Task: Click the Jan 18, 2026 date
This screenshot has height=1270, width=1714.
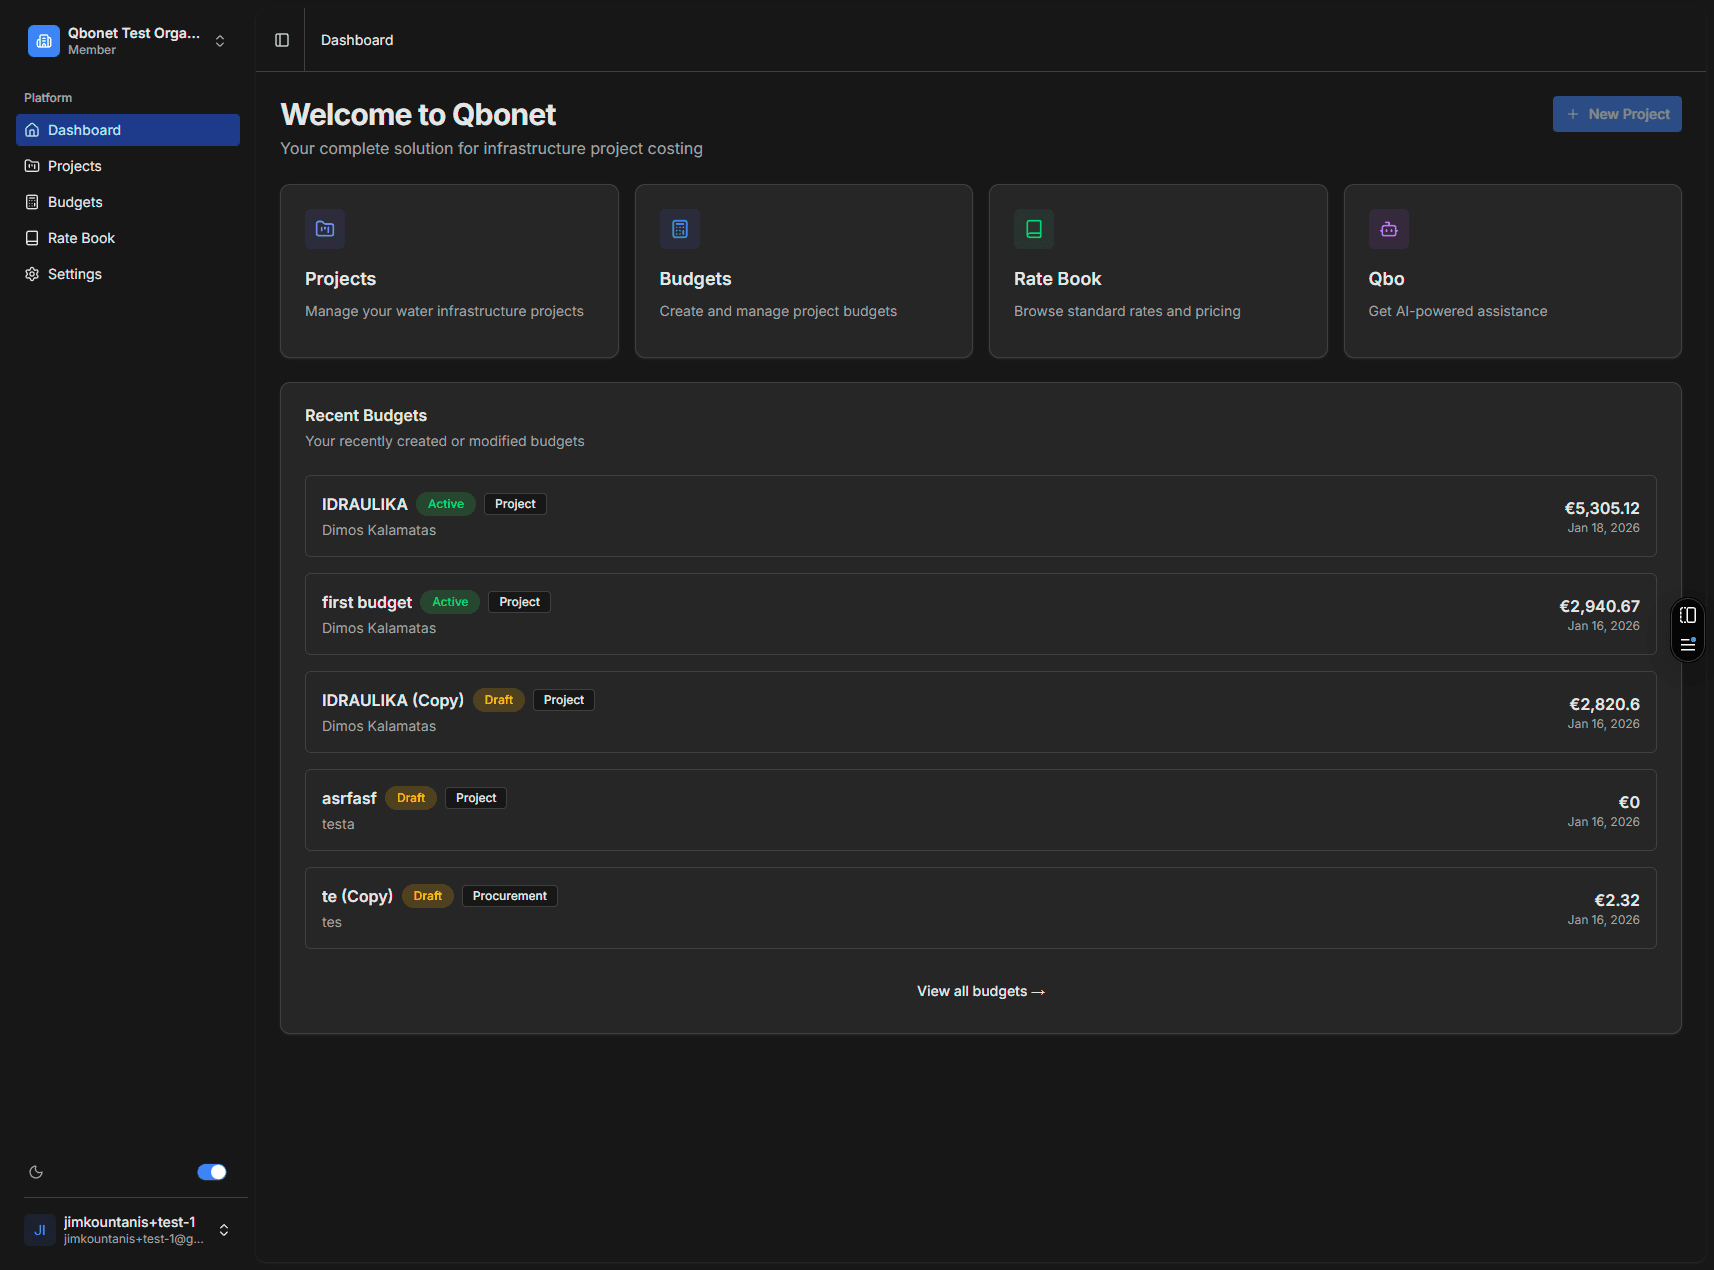Action: coord(1603,528)
